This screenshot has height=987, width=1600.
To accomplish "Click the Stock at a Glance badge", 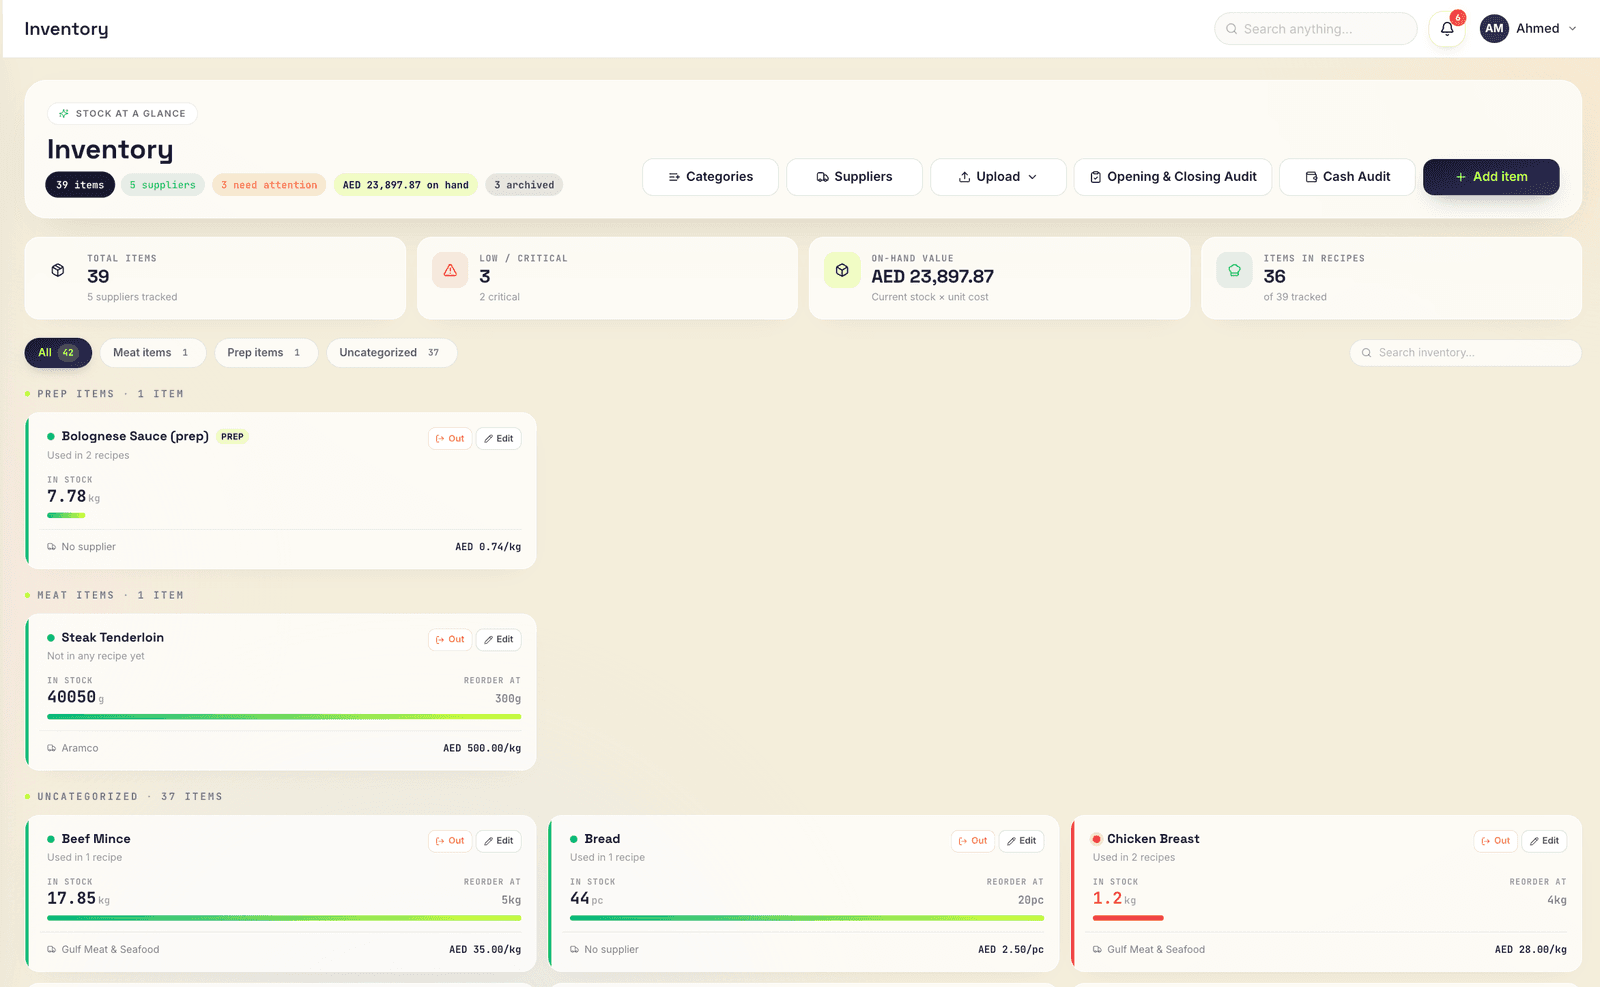I will point(122,114).
